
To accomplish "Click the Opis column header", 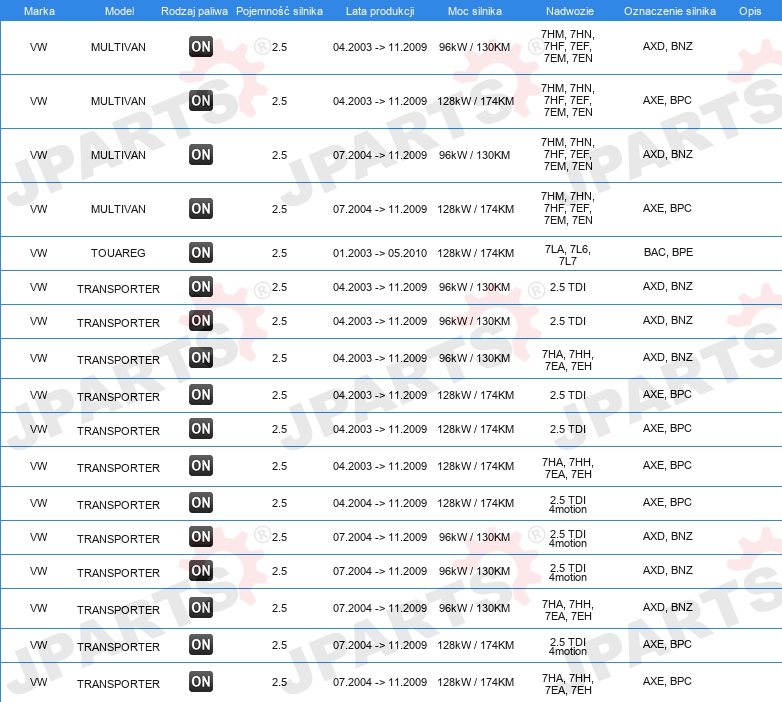I will tap(750, 11).
